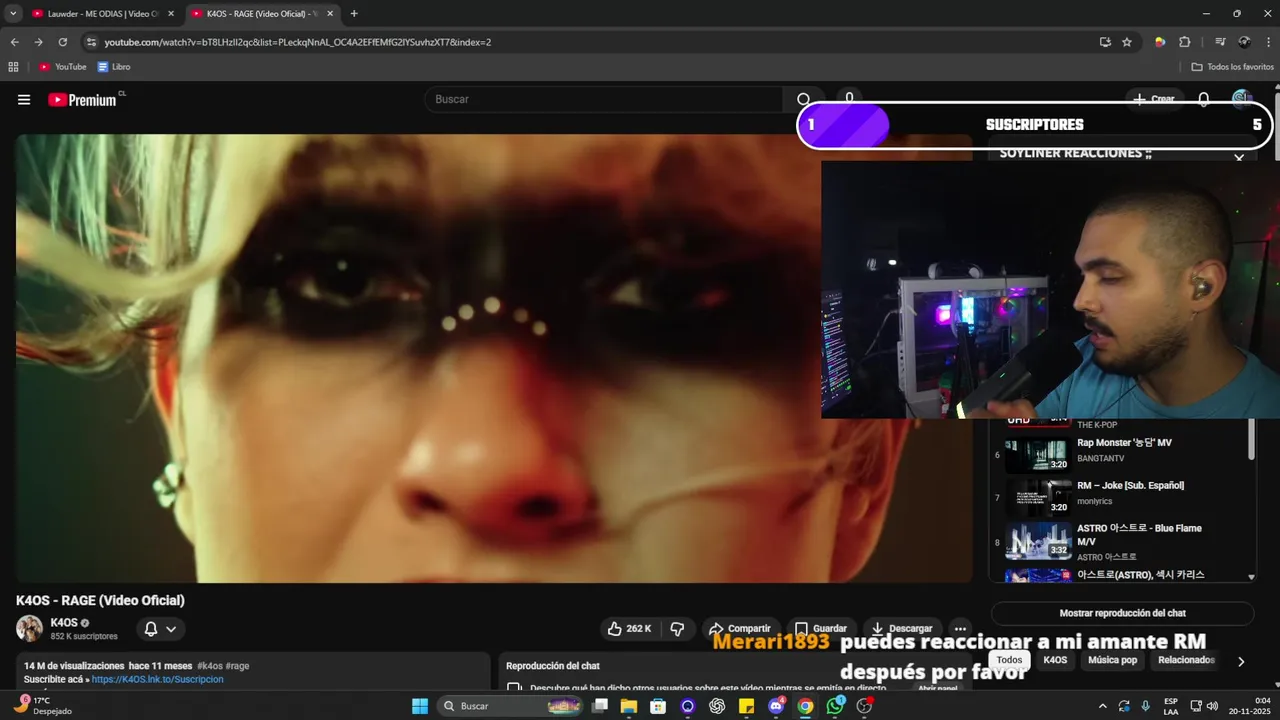Screen dimensions: 1280x720
Task: Open File Explorer from the taskbar
Action: coord(629,706)
